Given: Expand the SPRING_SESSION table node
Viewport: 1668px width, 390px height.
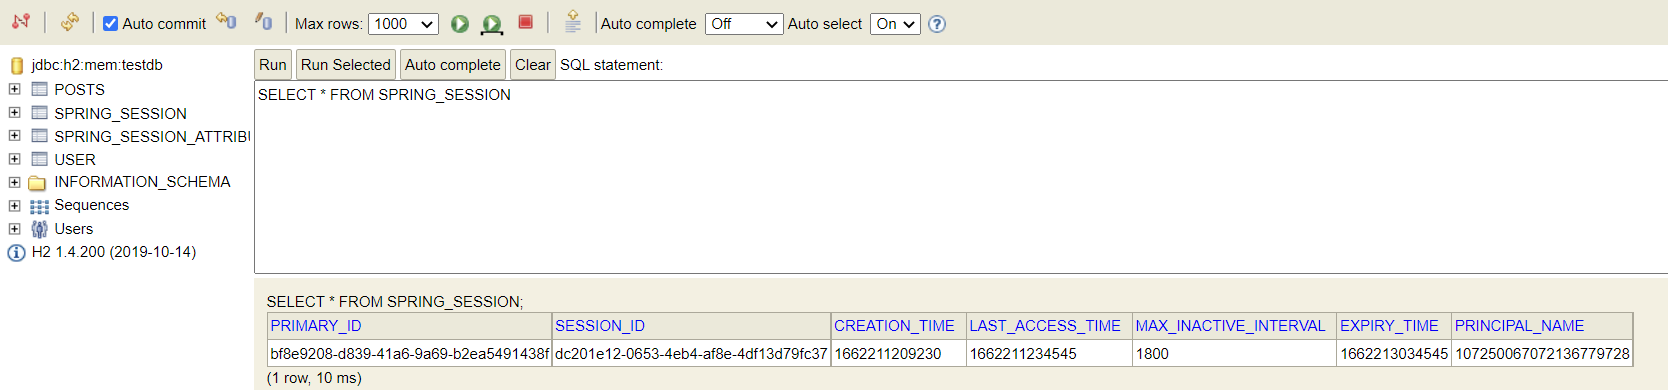Looking at the screenshot, I should tap(14, 112).
